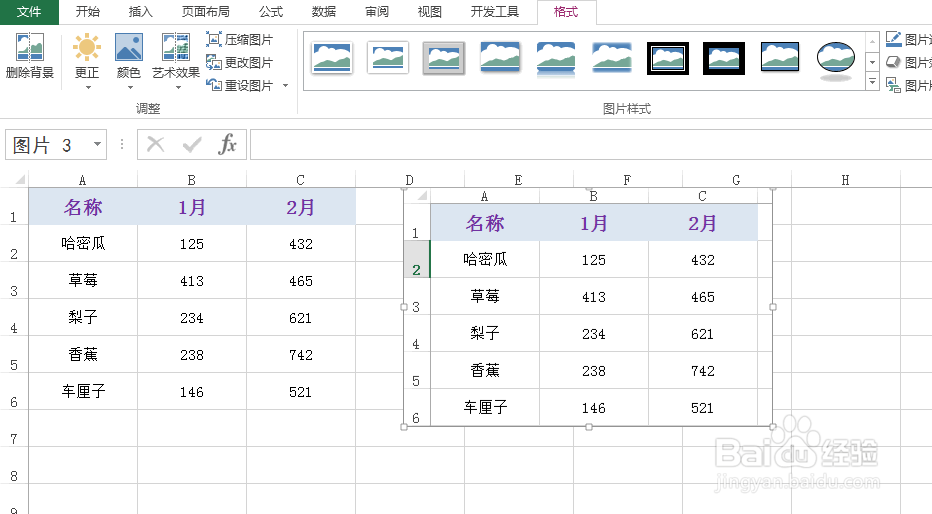Switch to the 公式 (Formulas) tab
The height and width of the screenshot is (514, 932).
click(x=271, y=12)
